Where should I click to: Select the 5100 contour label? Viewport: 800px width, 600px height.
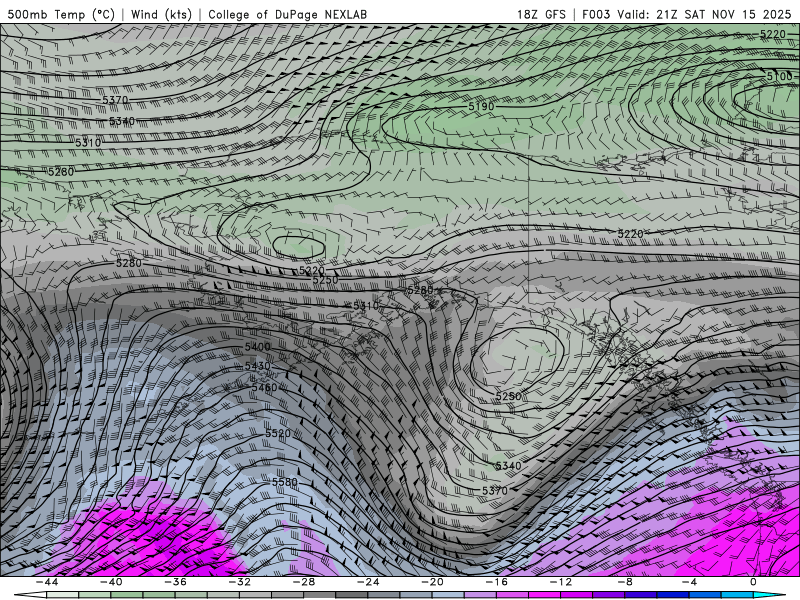pyautogui.click(x=780, y=77)
